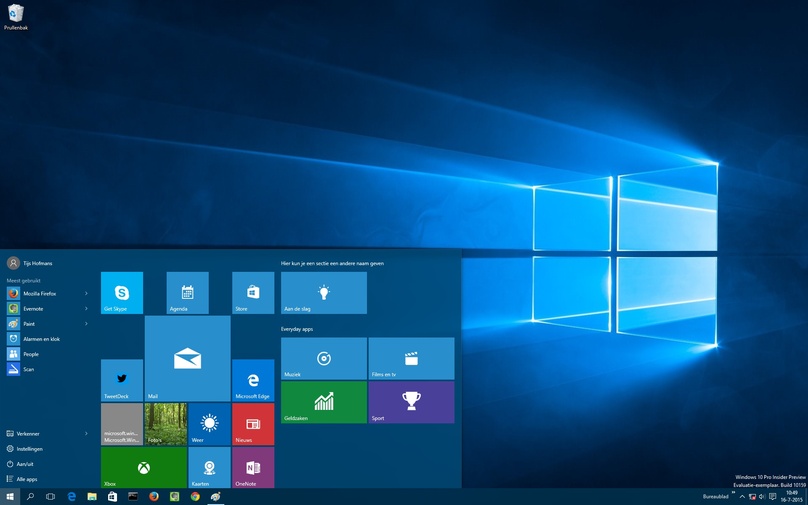Show hidden system tray icons
Screen dimensions: 808x505
(742, 497)
